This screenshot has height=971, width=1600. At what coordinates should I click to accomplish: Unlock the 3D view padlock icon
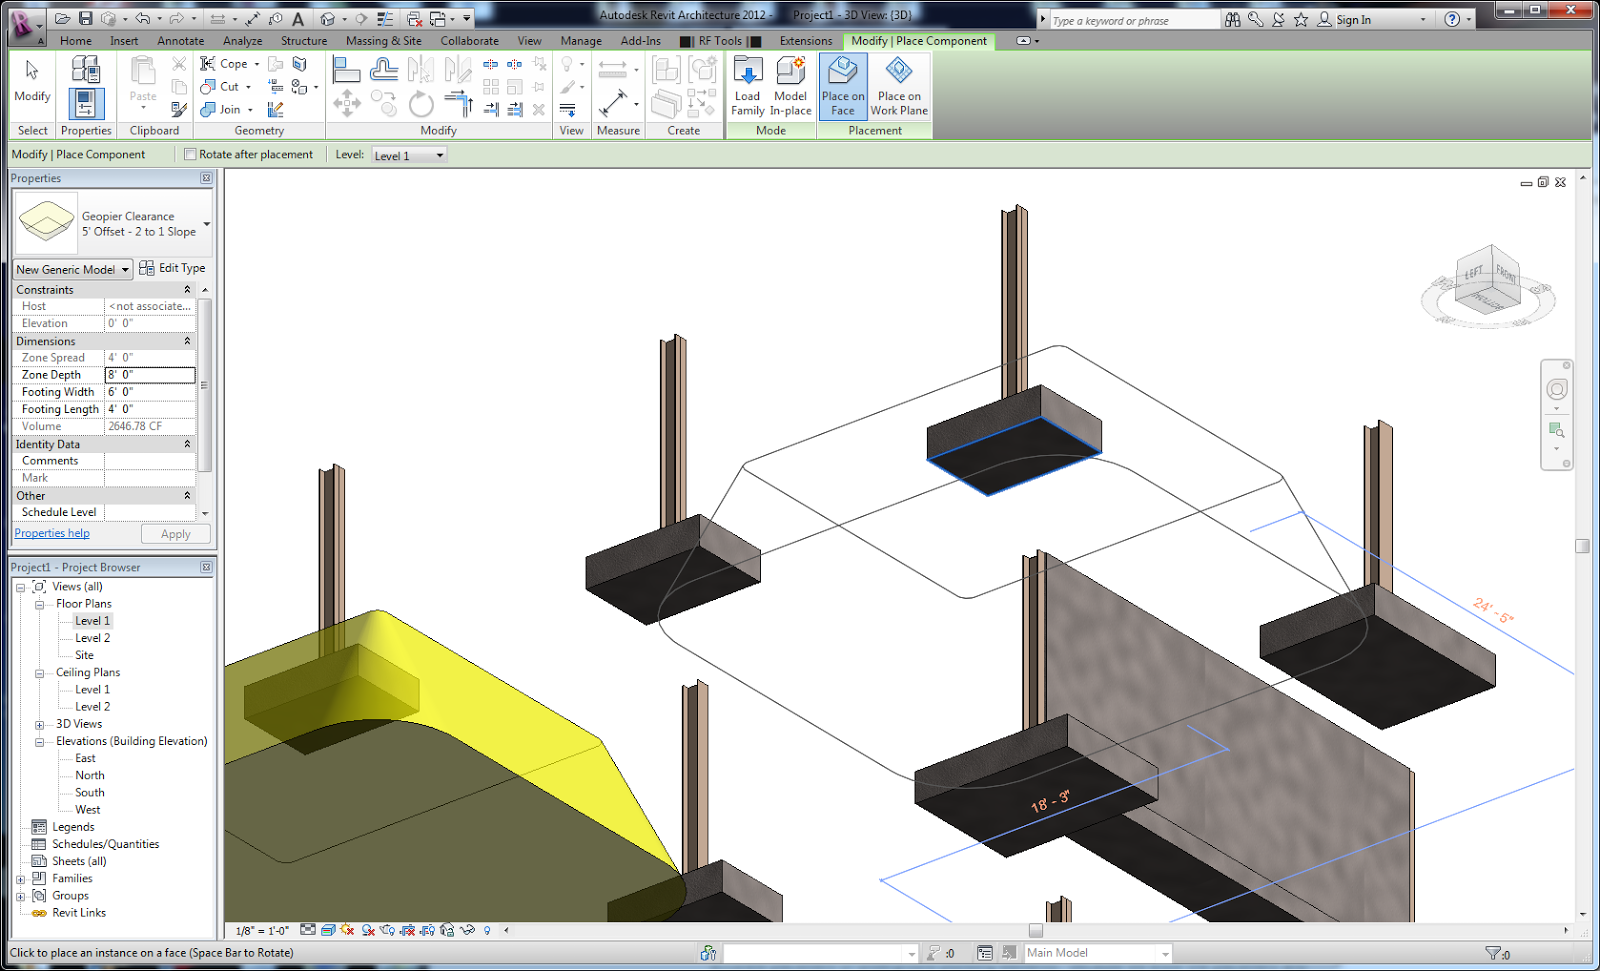pyautogui.click(x=446, y=930)
